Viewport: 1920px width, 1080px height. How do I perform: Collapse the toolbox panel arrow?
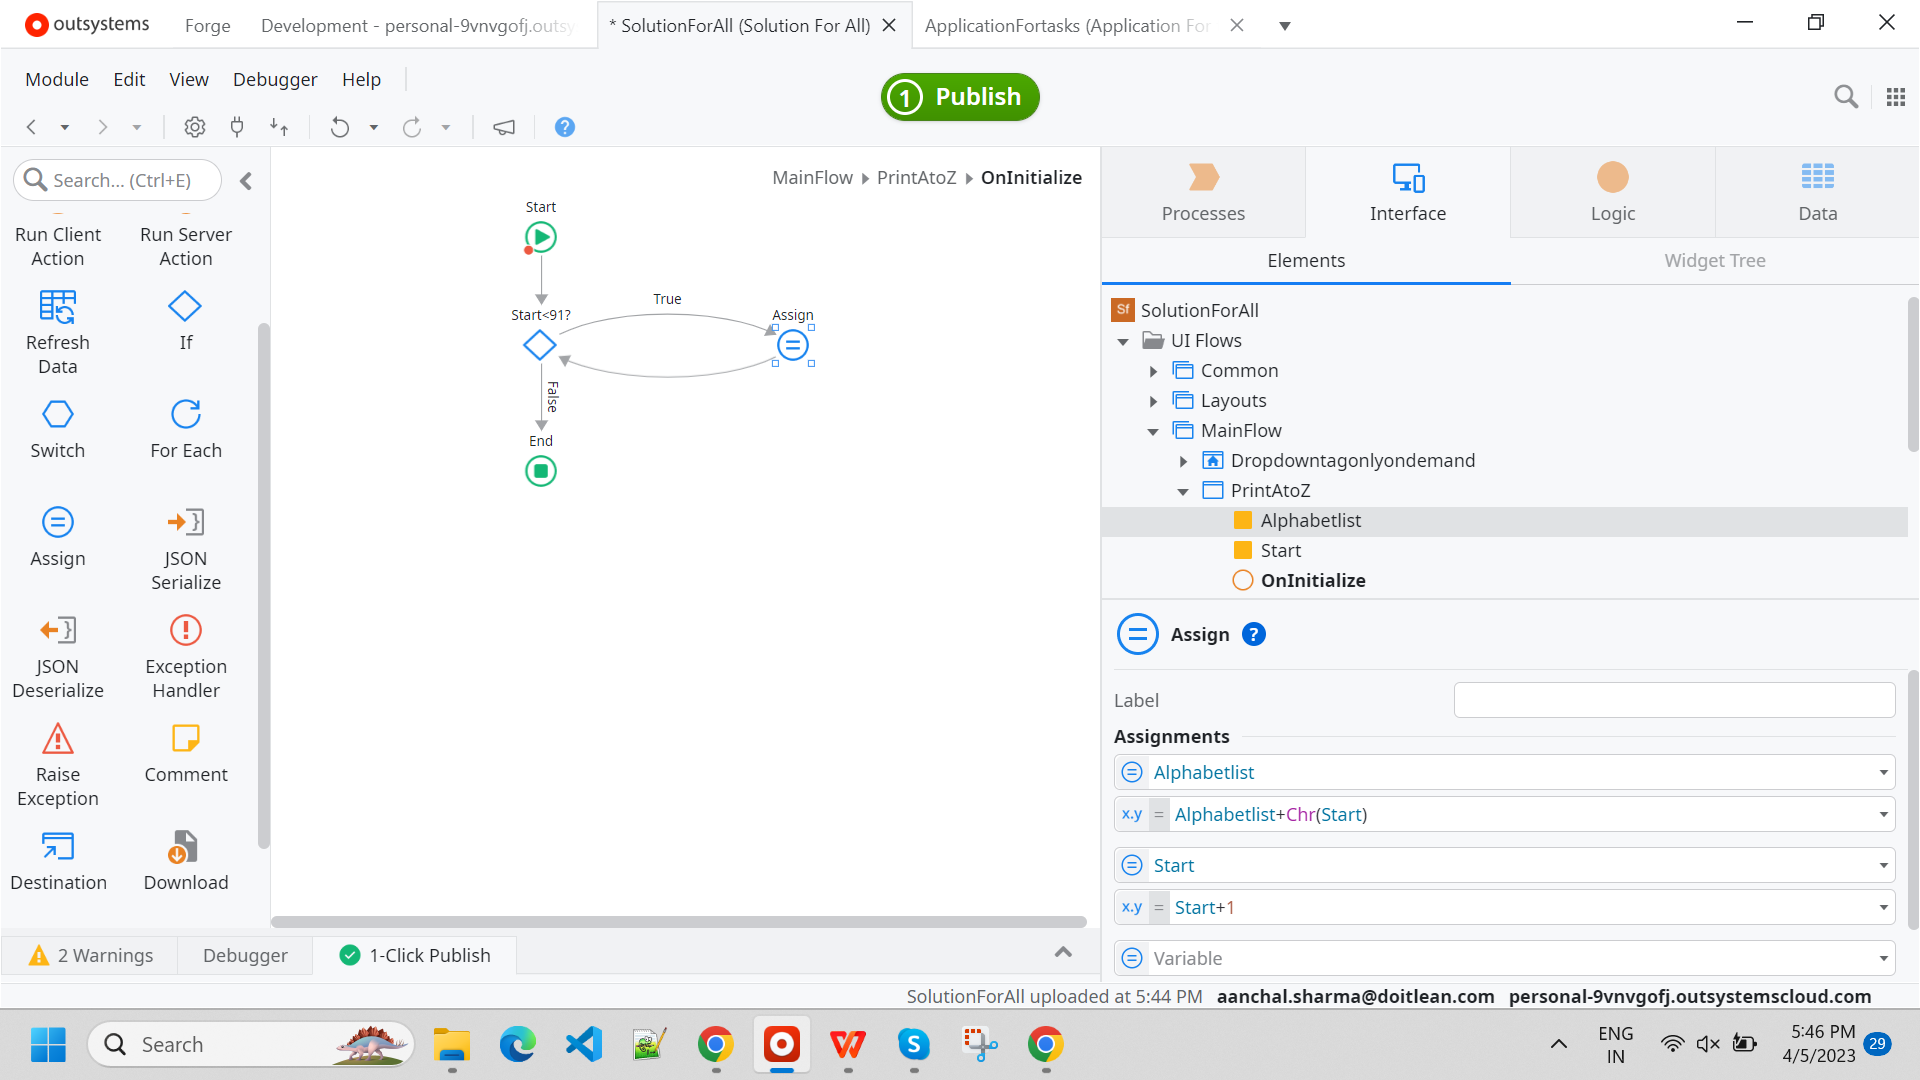[x=246, y=181]
